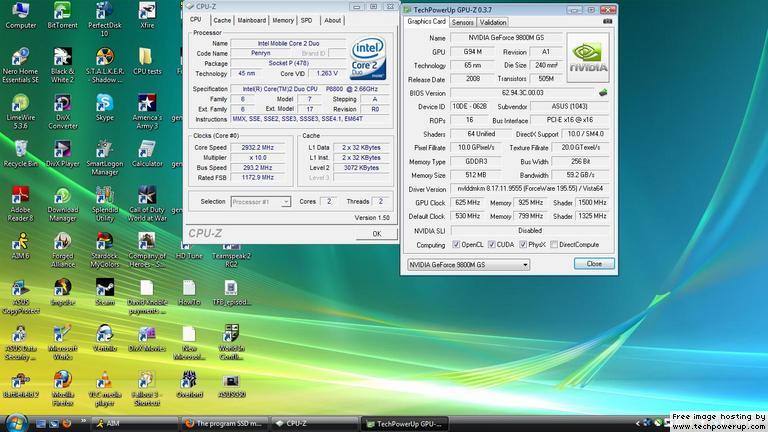Screen dimensions: 768x432
Task: Click the Close button in GPU-Z
Action: click(x=594, y=264)
